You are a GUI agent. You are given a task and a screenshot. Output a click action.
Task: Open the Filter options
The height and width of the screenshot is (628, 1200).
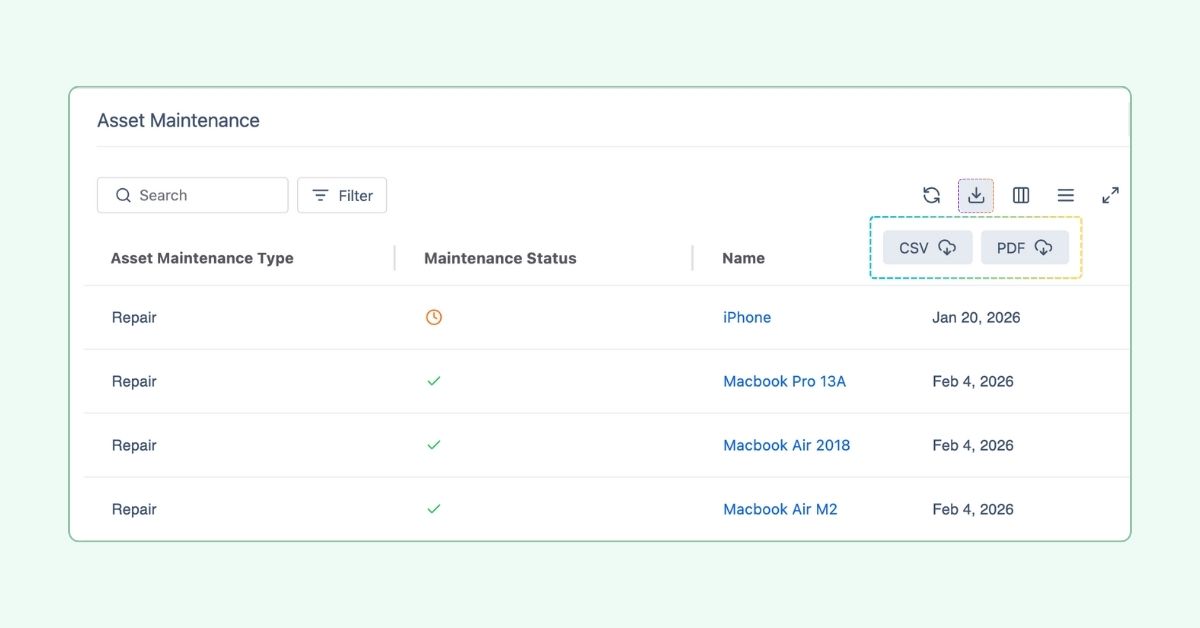[x=342, y=196]
